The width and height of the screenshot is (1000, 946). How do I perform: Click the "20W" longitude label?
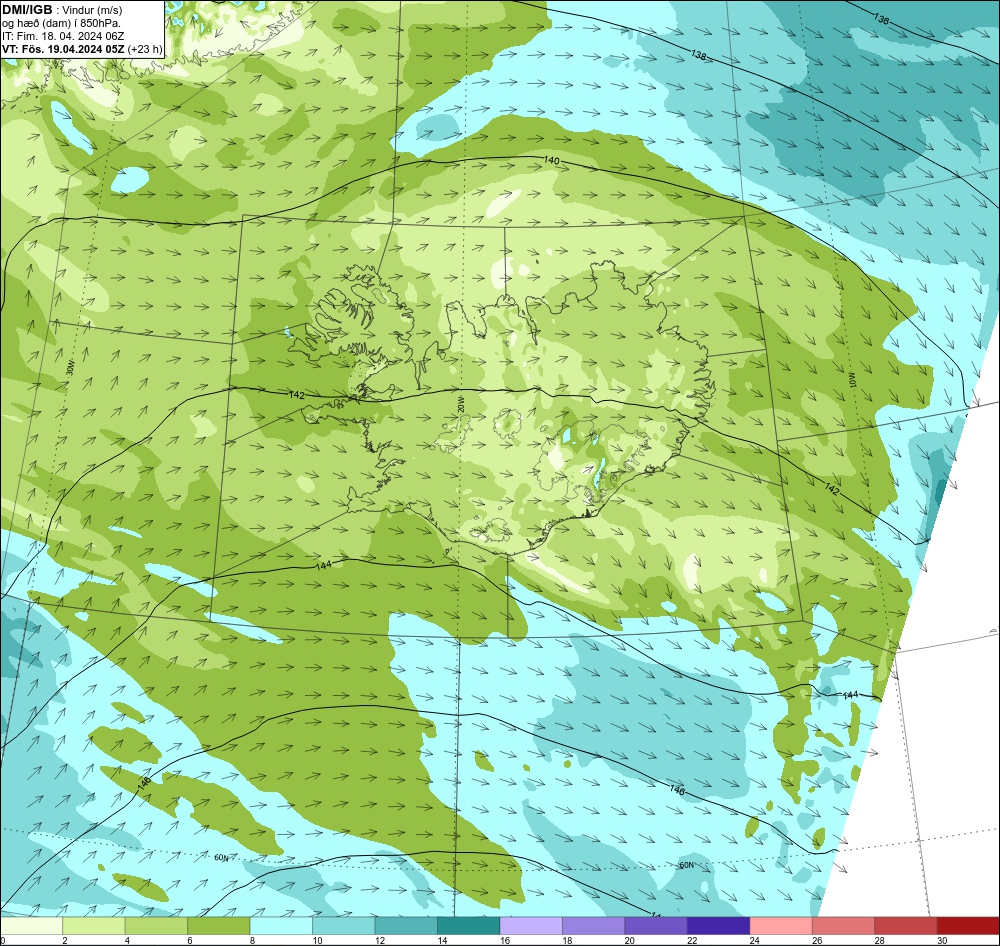[x=460, y=404]
